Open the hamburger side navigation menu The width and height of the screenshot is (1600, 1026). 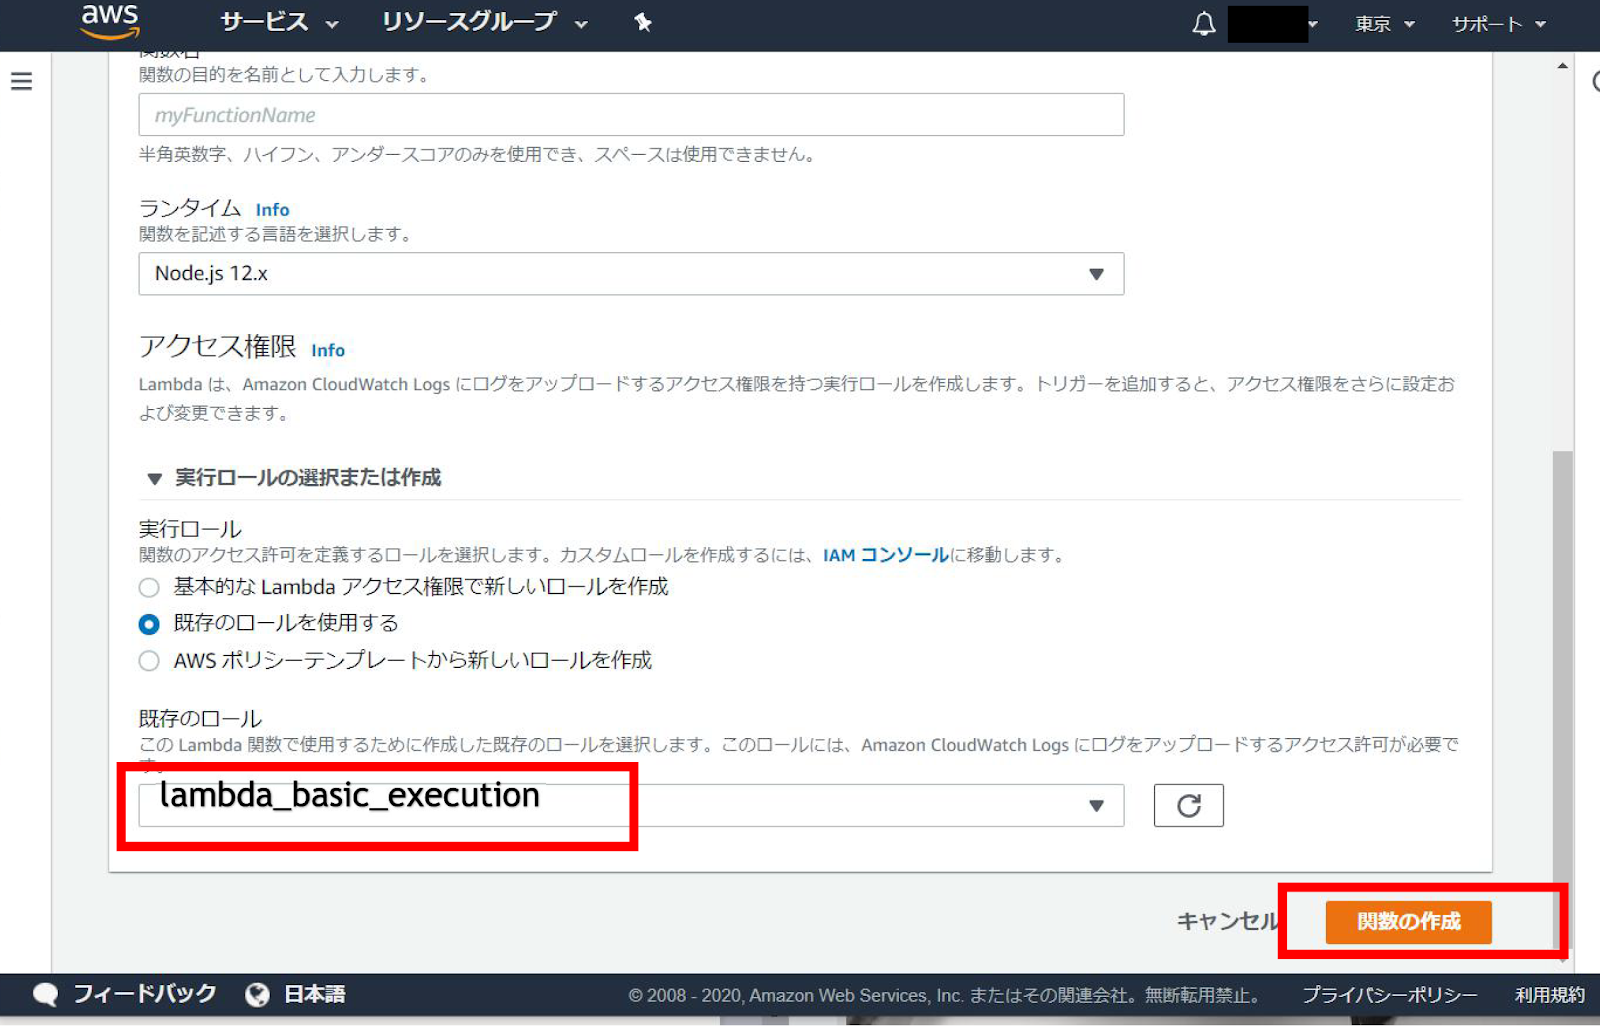click(x=22, y=81)
